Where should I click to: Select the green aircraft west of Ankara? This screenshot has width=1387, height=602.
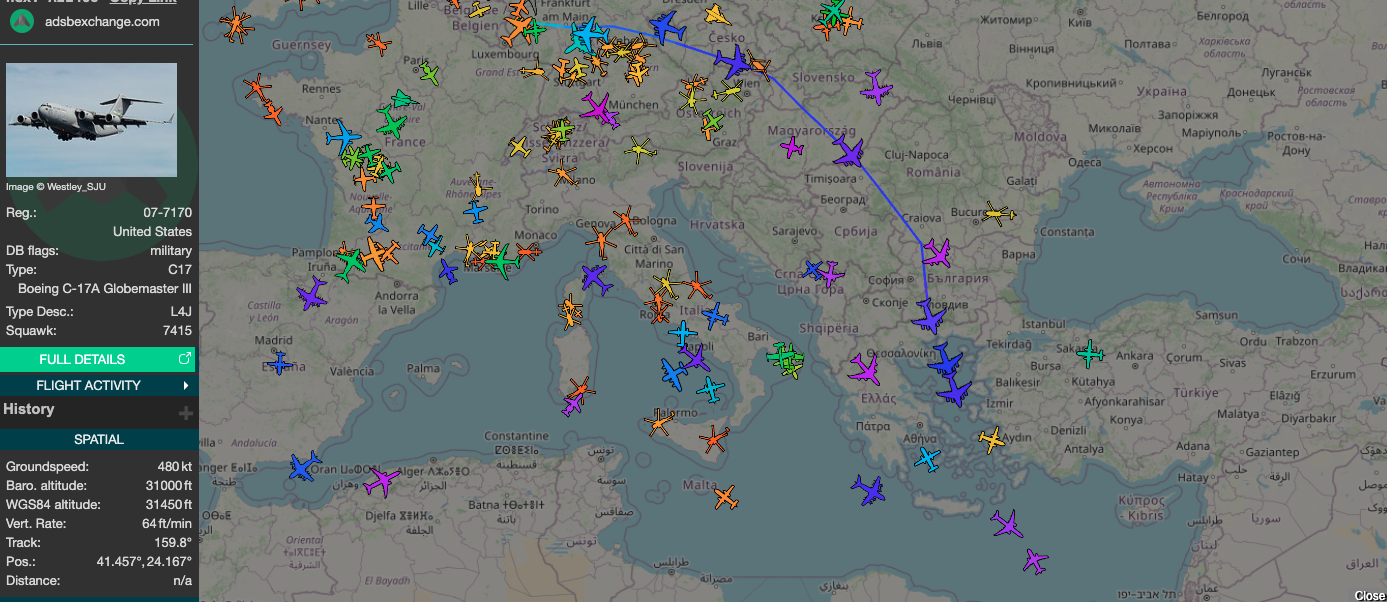pyautogui.click(x=1090, y=353)
